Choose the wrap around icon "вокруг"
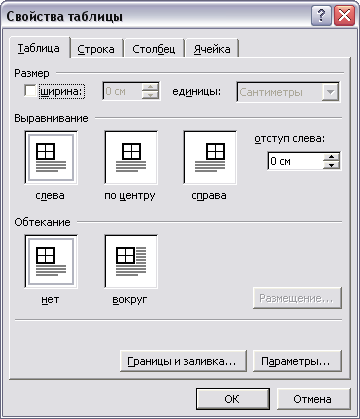This screenshot has height=419, width=360. [x=131, y=261]
